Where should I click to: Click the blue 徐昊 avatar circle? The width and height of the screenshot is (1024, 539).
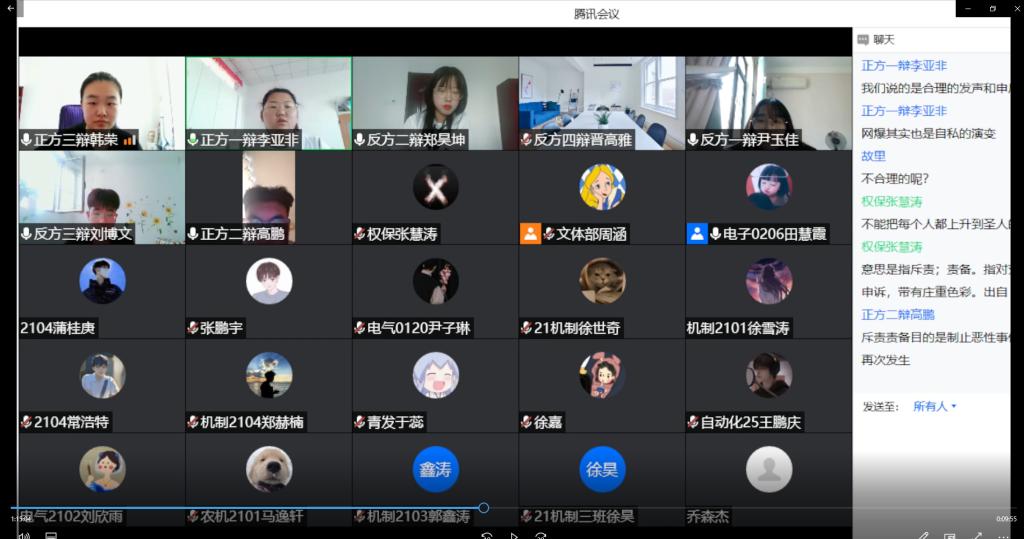pyautogui.click(x=601, y=469)
